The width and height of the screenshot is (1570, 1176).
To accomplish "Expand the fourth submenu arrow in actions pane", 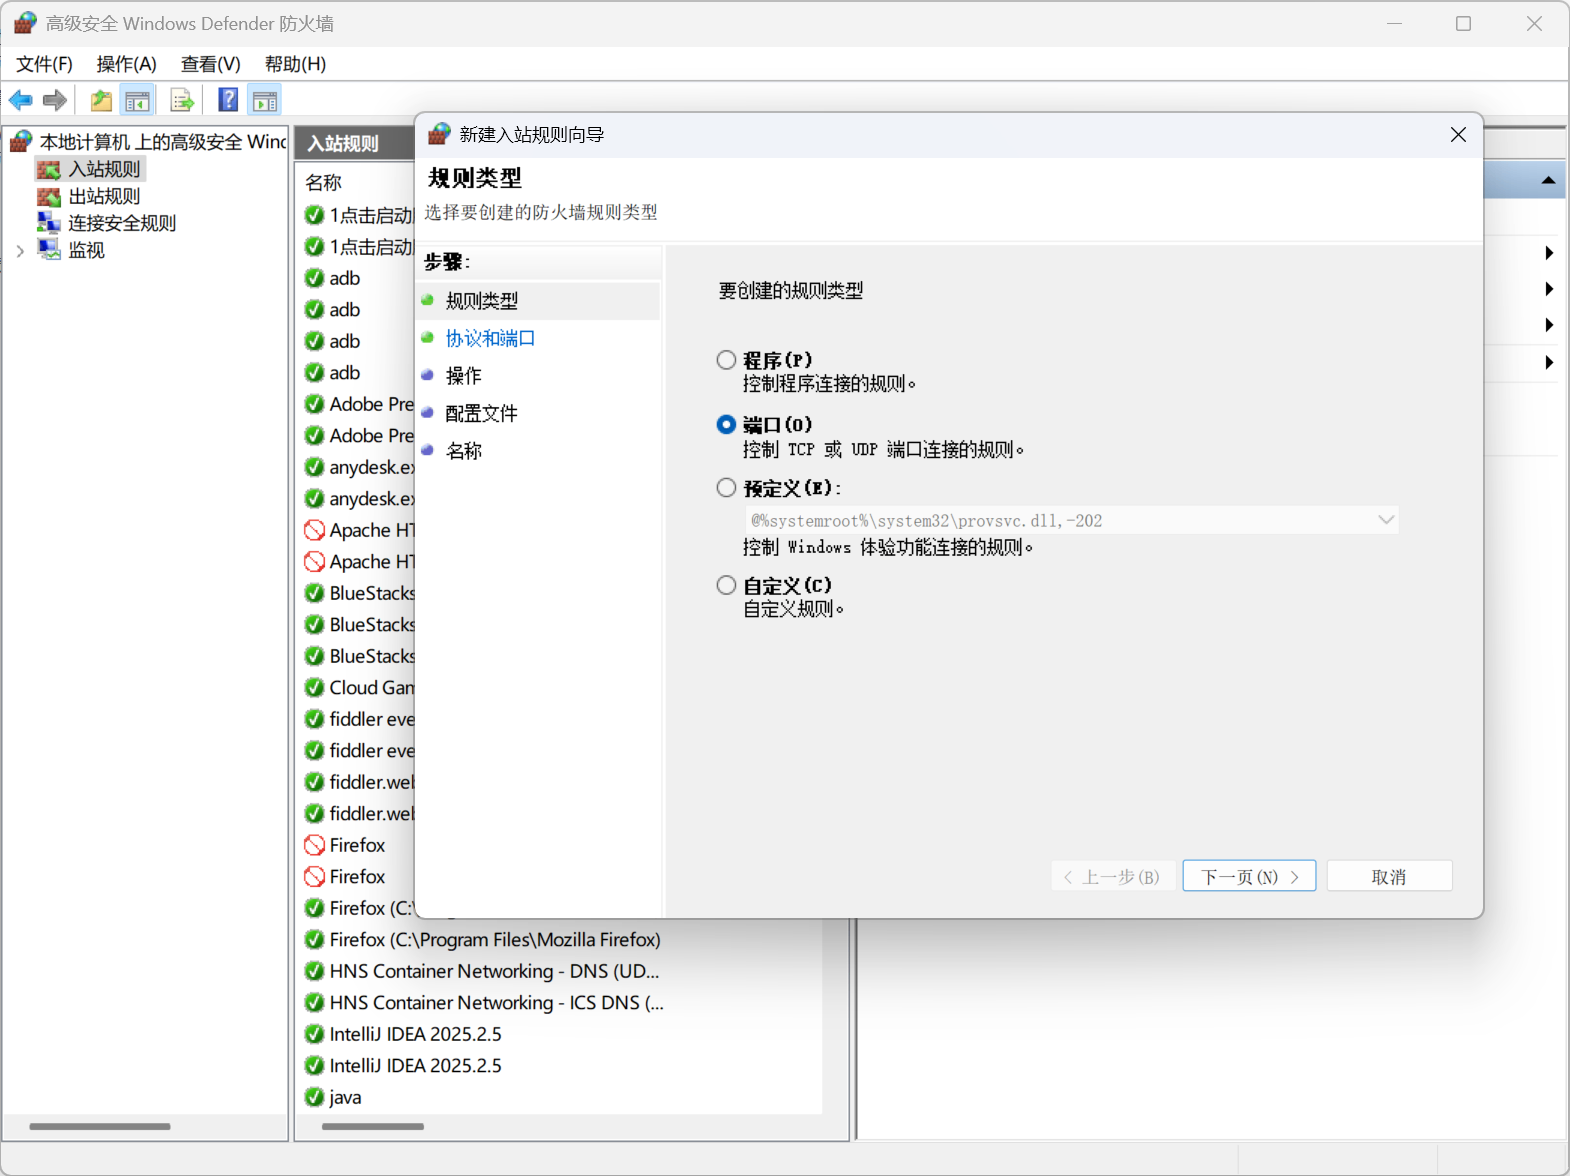I will [x=1548, y=362].
